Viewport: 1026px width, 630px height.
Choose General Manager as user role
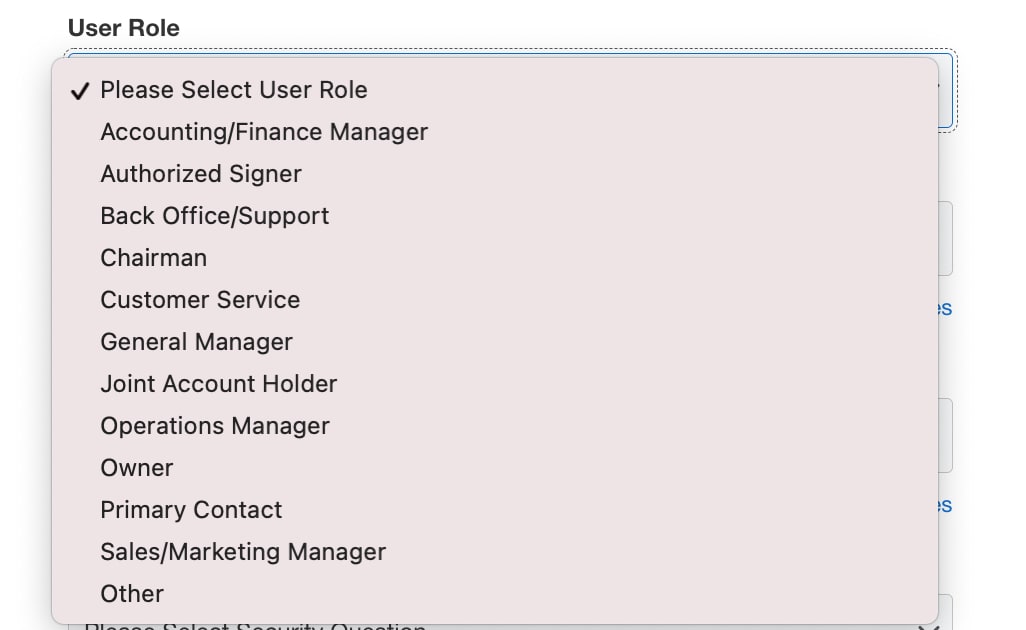point(197,342)
